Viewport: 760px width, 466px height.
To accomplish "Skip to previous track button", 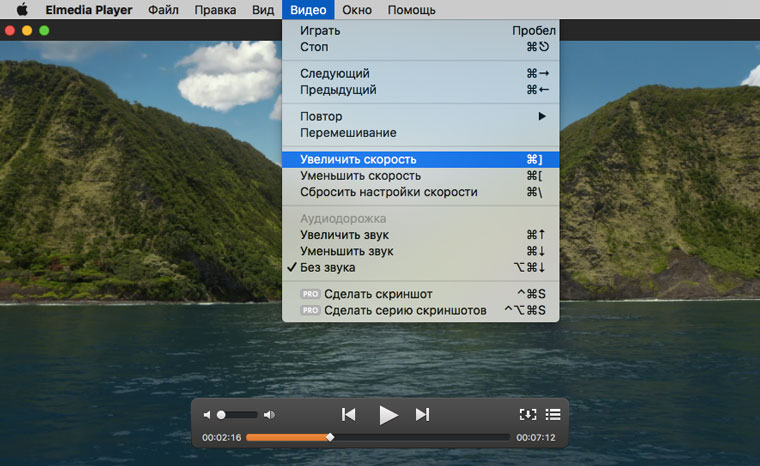I will pos(348,415).
